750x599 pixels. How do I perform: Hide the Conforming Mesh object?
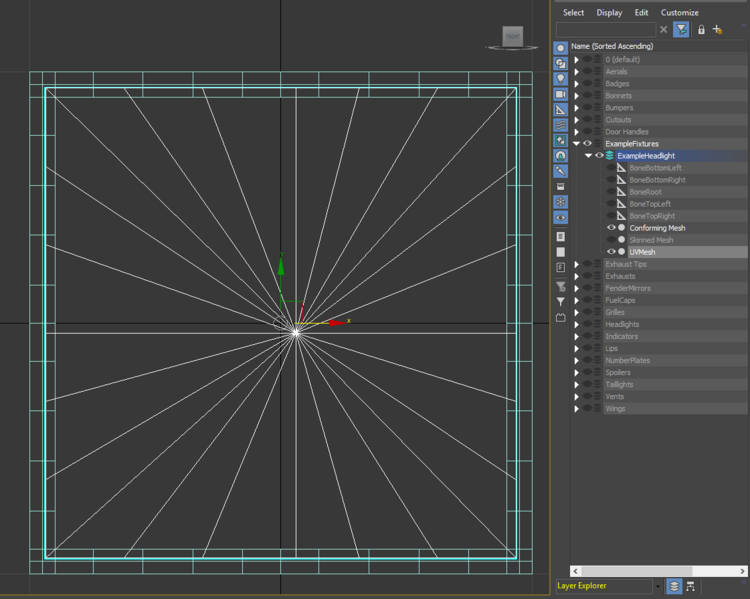(611, 228)
